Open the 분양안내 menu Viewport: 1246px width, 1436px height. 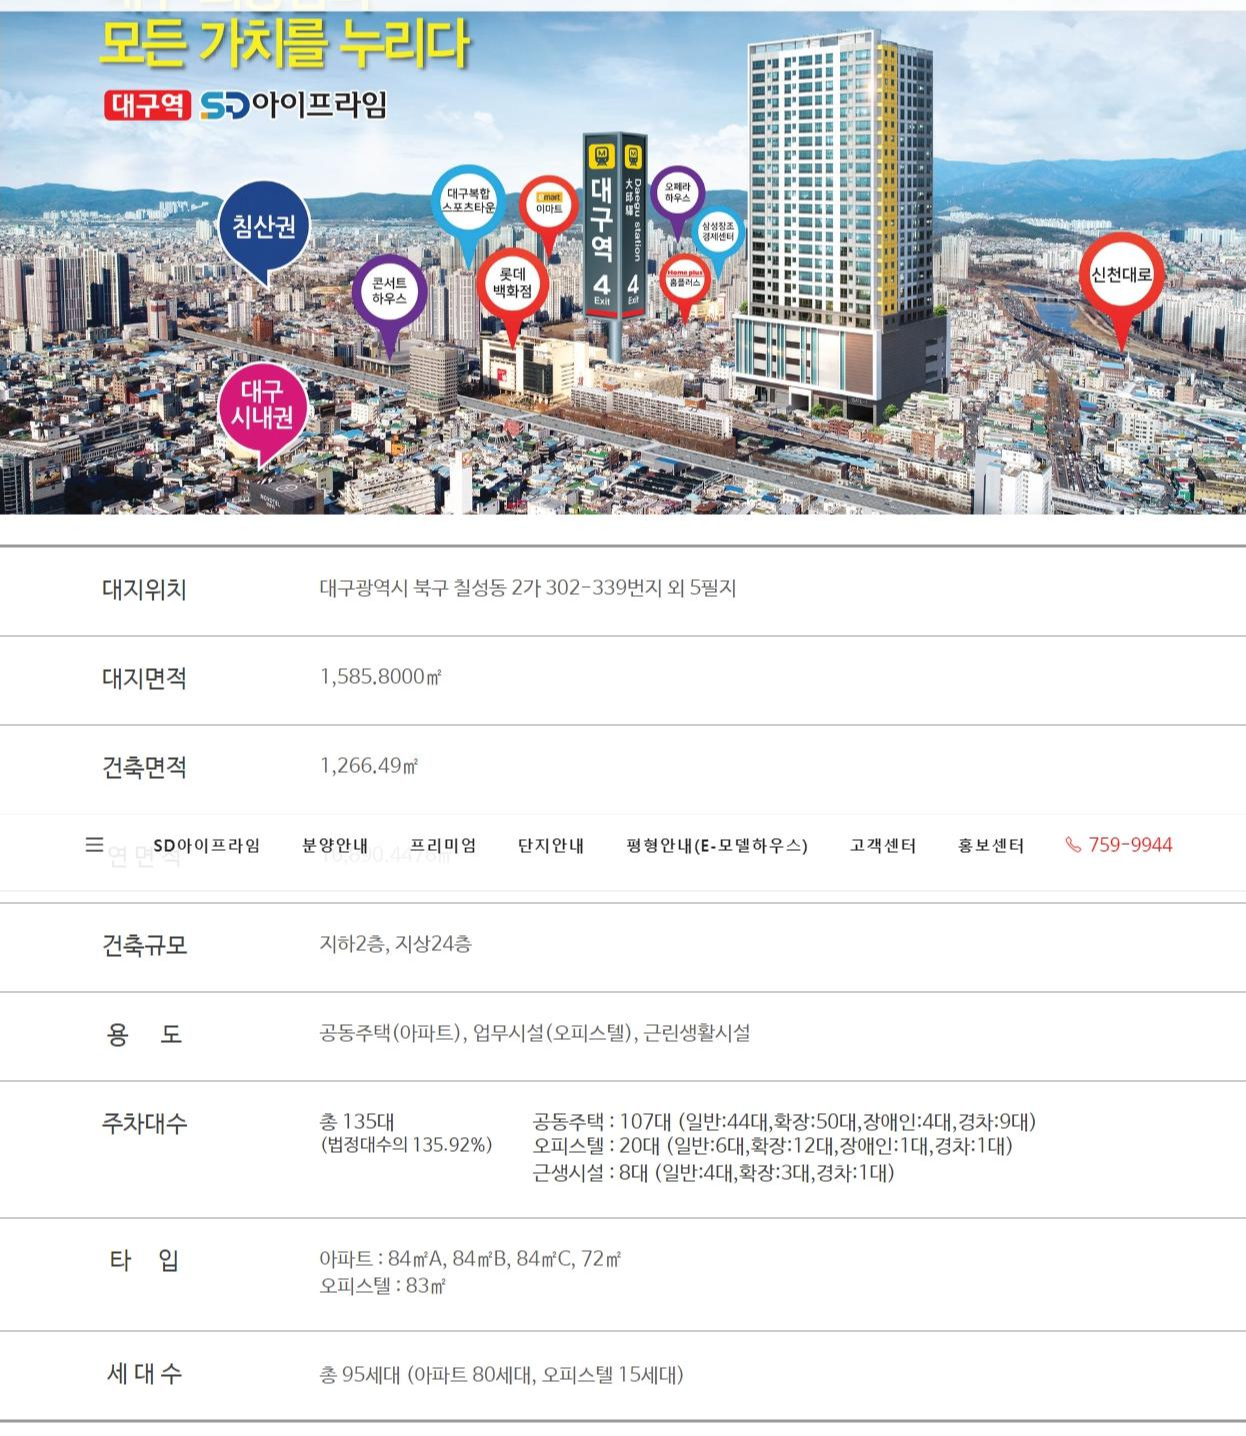(x=335, y=846)
